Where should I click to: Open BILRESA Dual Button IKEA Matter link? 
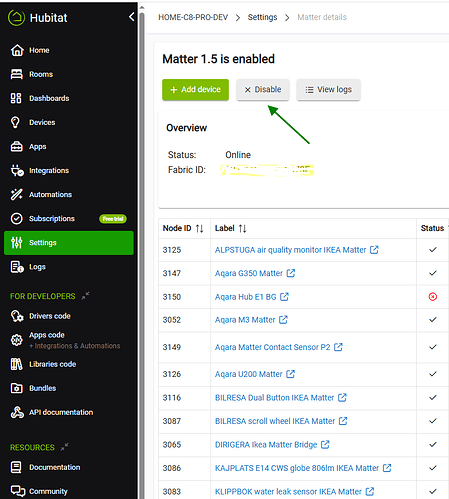coord(274,398)
